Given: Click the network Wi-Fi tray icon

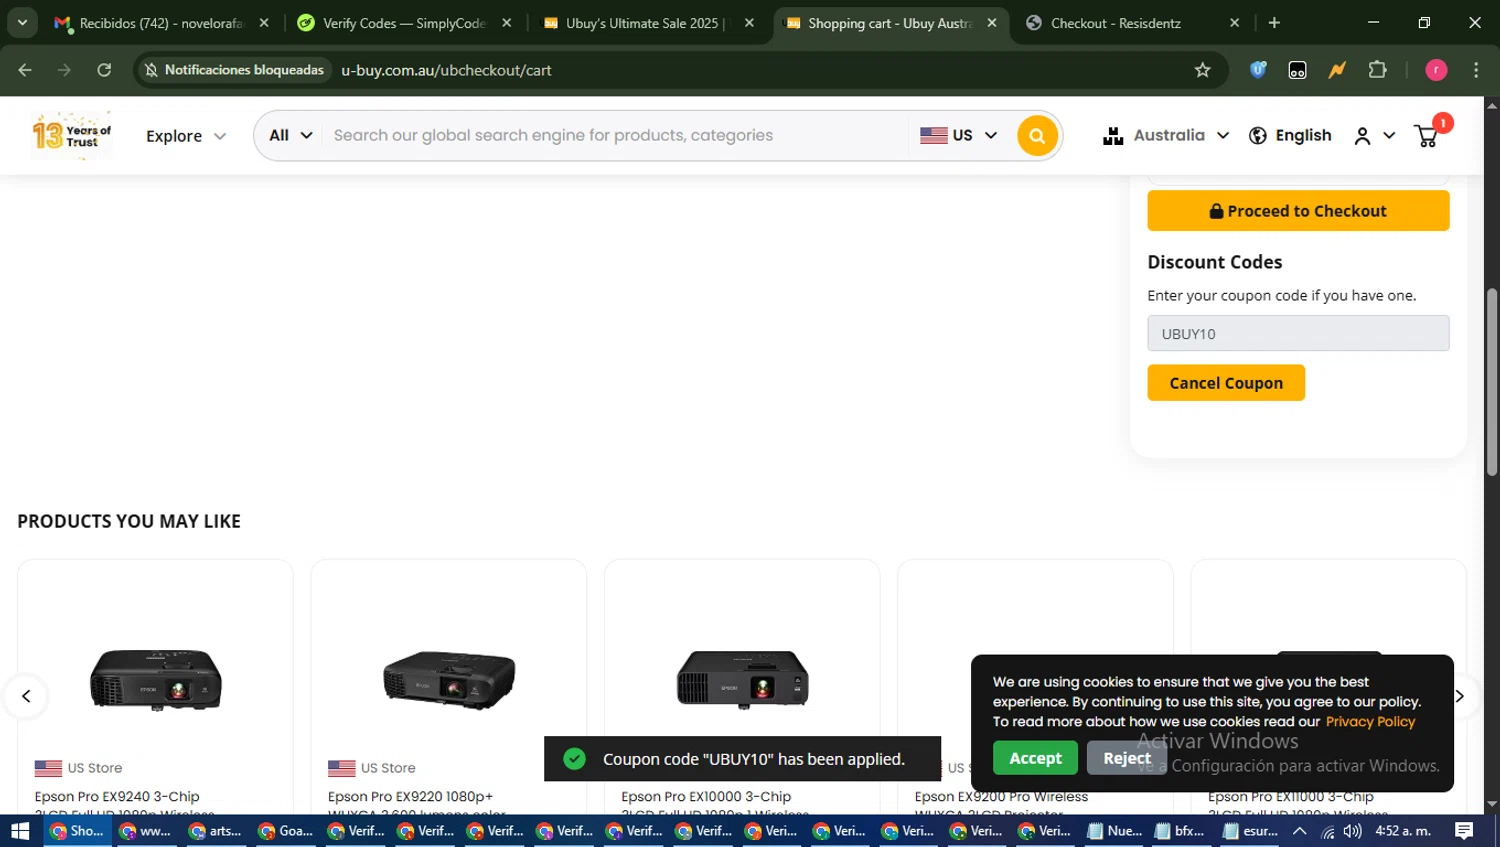Looking at the screenshot, I should [x=1327, y=831].
